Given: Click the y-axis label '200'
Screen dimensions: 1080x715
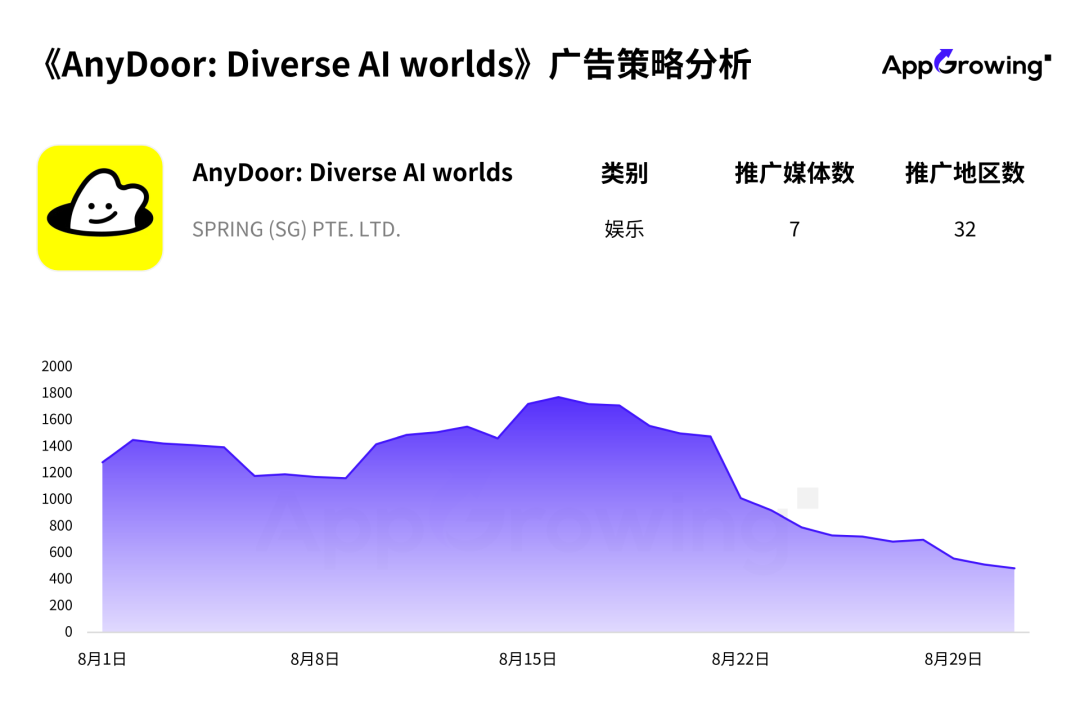Looking at the screenshot, I should click(x=61, y=605).
